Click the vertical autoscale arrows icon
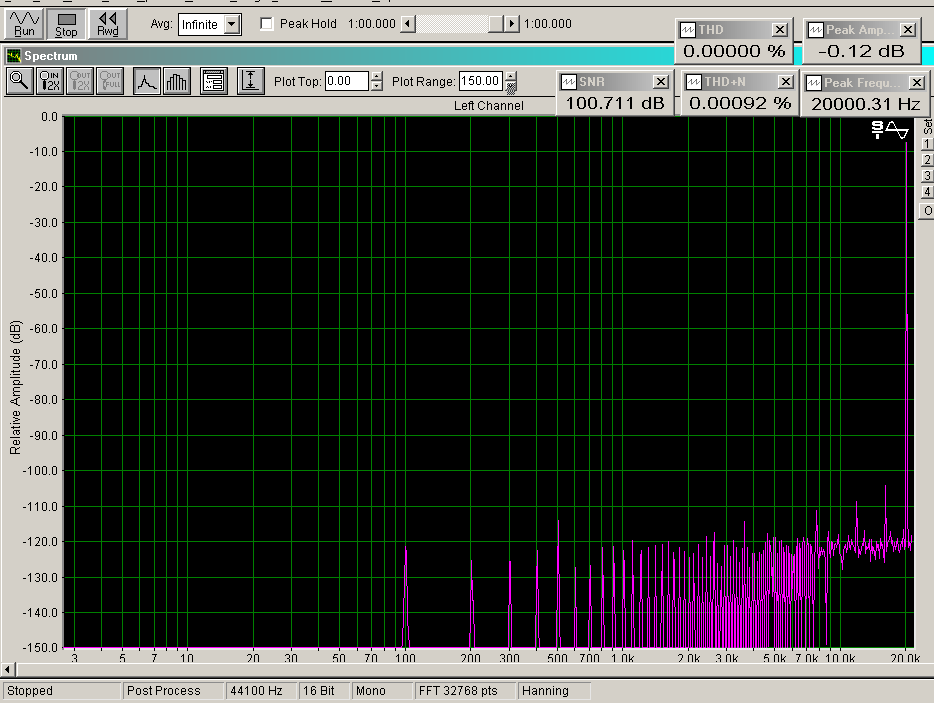Viewport: 934px width, 703px height. (x=250, y=82)
